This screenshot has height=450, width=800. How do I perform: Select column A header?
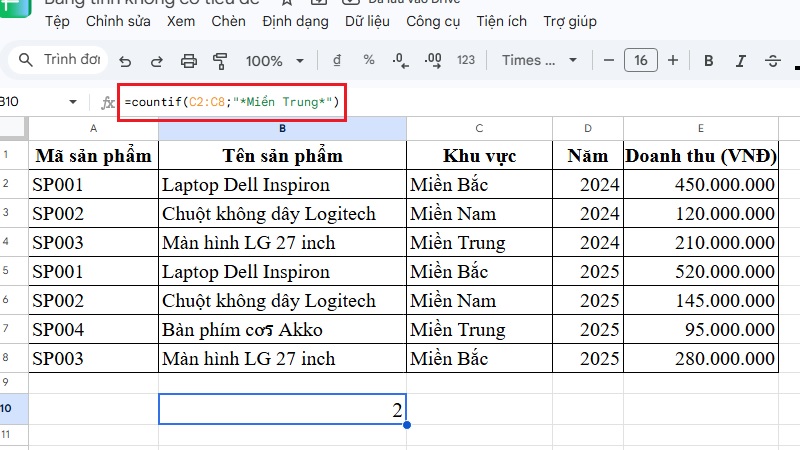pyautogui.click(x=93, y=129)
